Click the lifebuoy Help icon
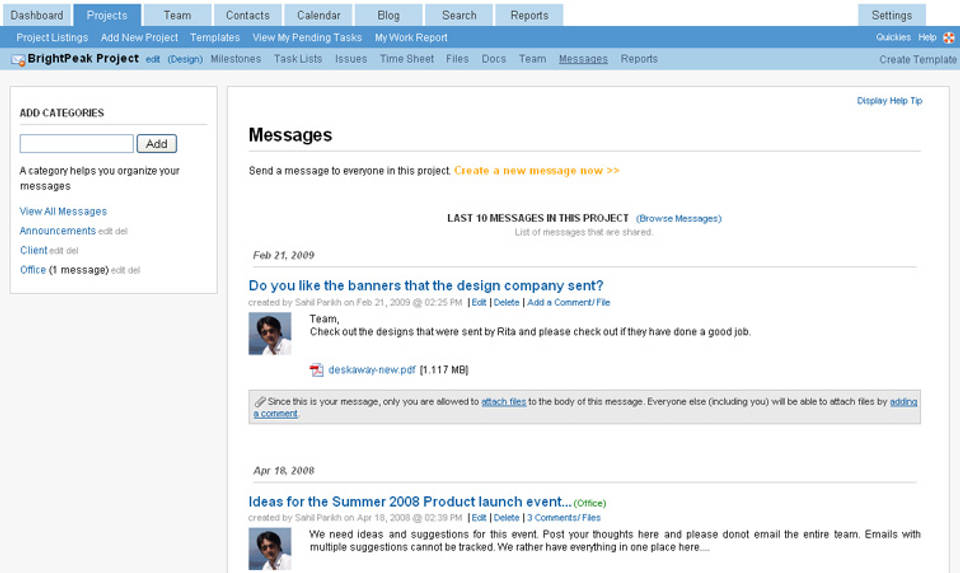Image resolution: width=960 pixels, height=573 pixels. tap(948, 38)
